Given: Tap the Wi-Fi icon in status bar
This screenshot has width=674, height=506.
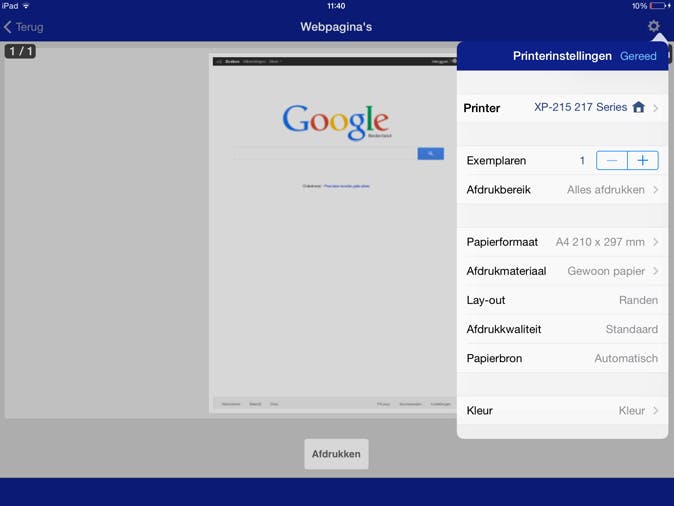Looking at the screenshot, I should point(26,6).
